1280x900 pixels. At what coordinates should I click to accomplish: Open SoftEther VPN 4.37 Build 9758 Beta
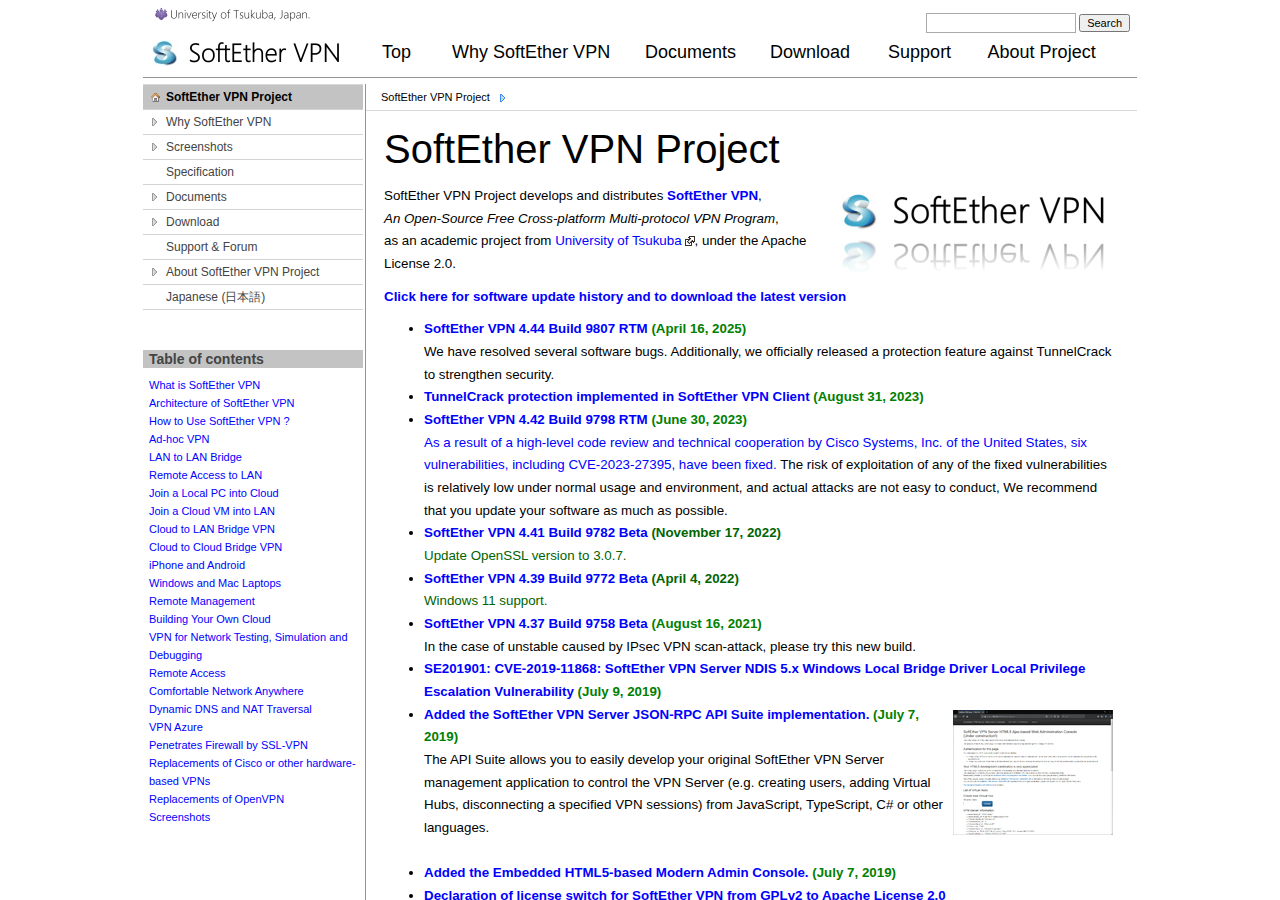pos(536,624)
